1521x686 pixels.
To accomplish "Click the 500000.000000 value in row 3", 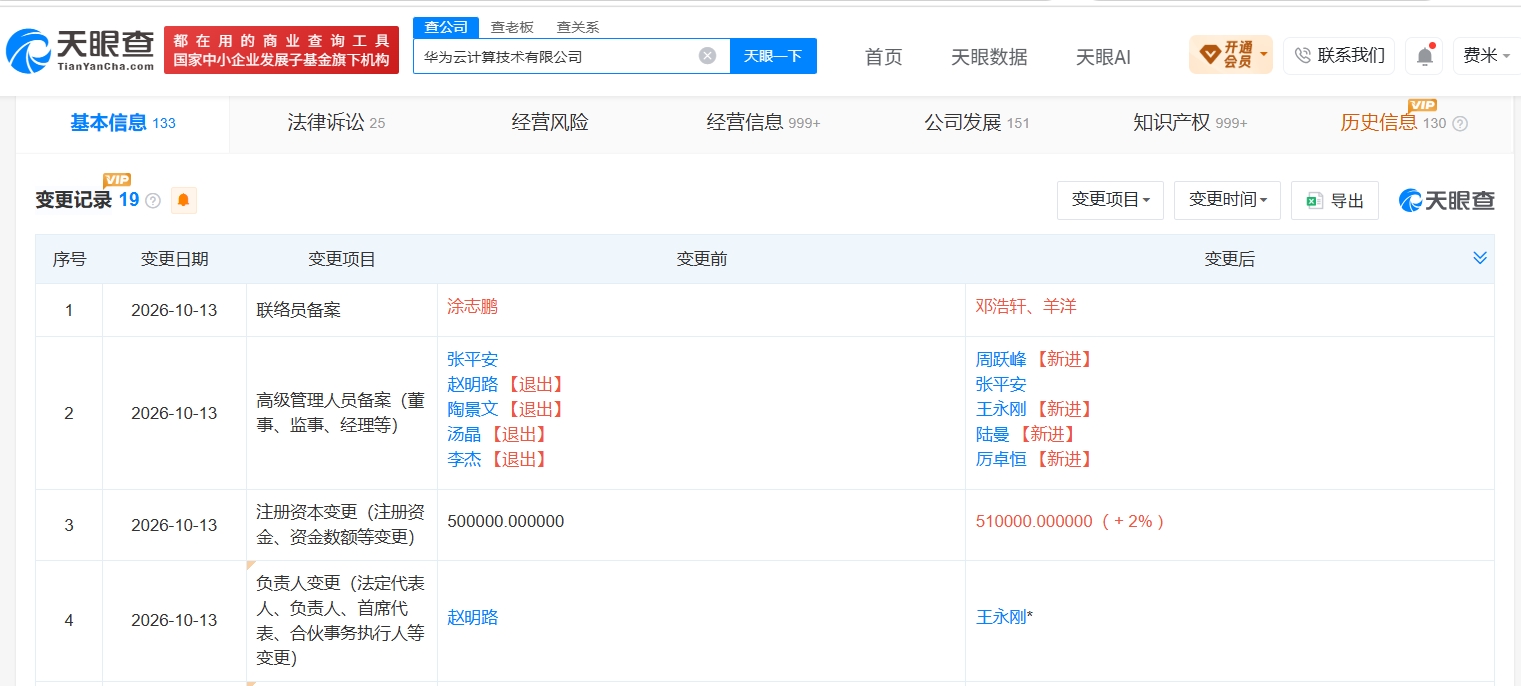I will (506, 521).
